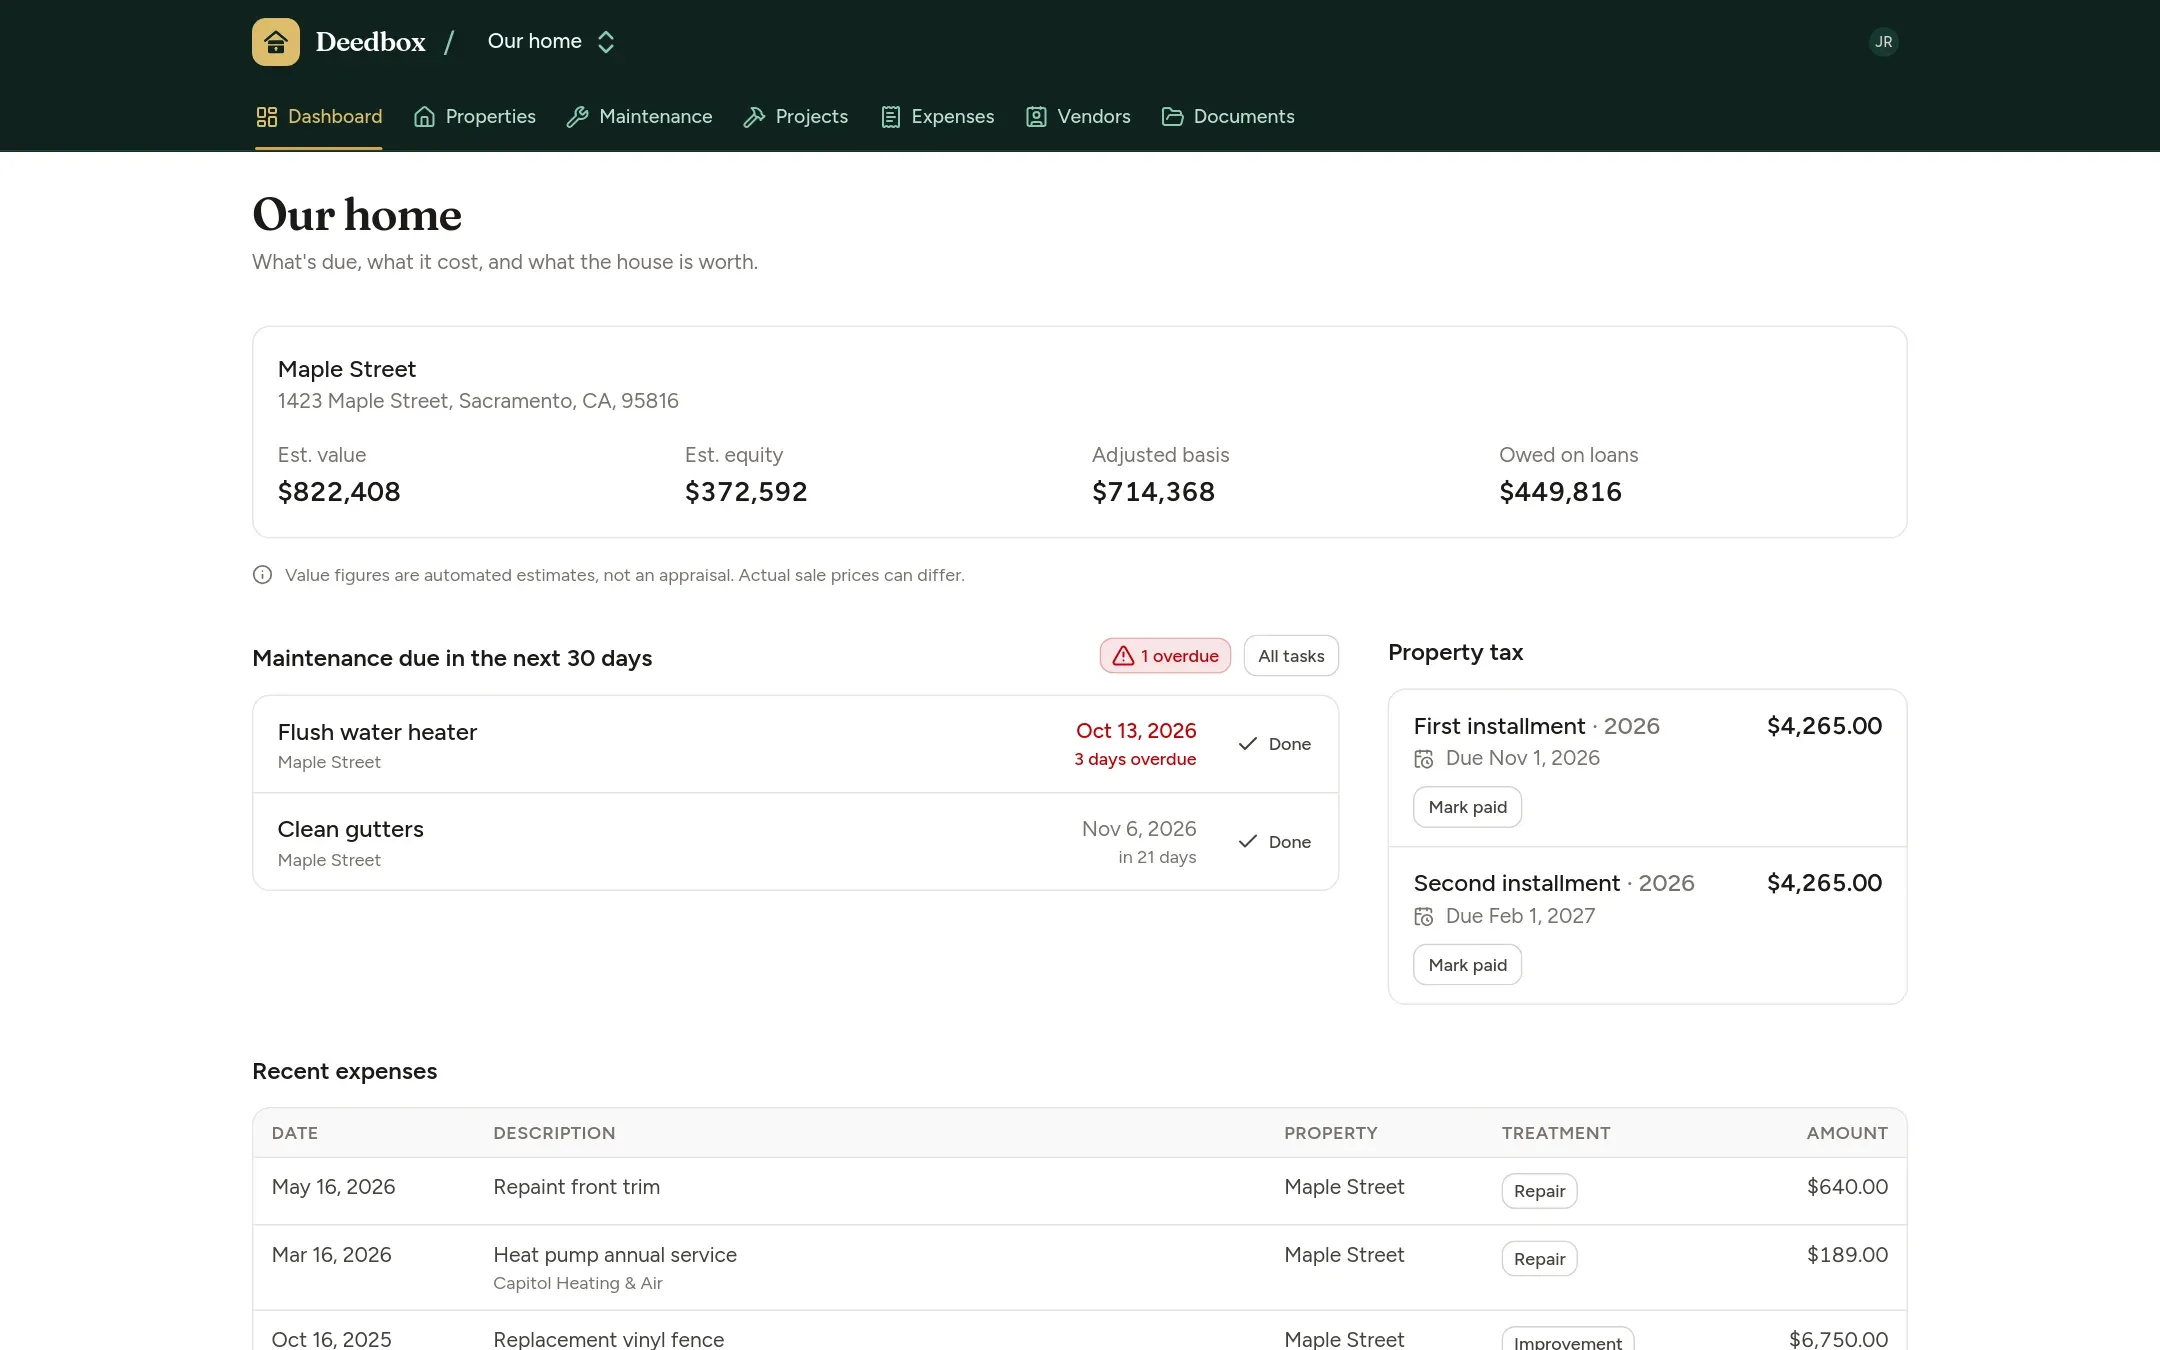Go to the Expenses tab
Image resolution: width=2160 pixels, height=1350 pixels.
click(x=937, y=117)
